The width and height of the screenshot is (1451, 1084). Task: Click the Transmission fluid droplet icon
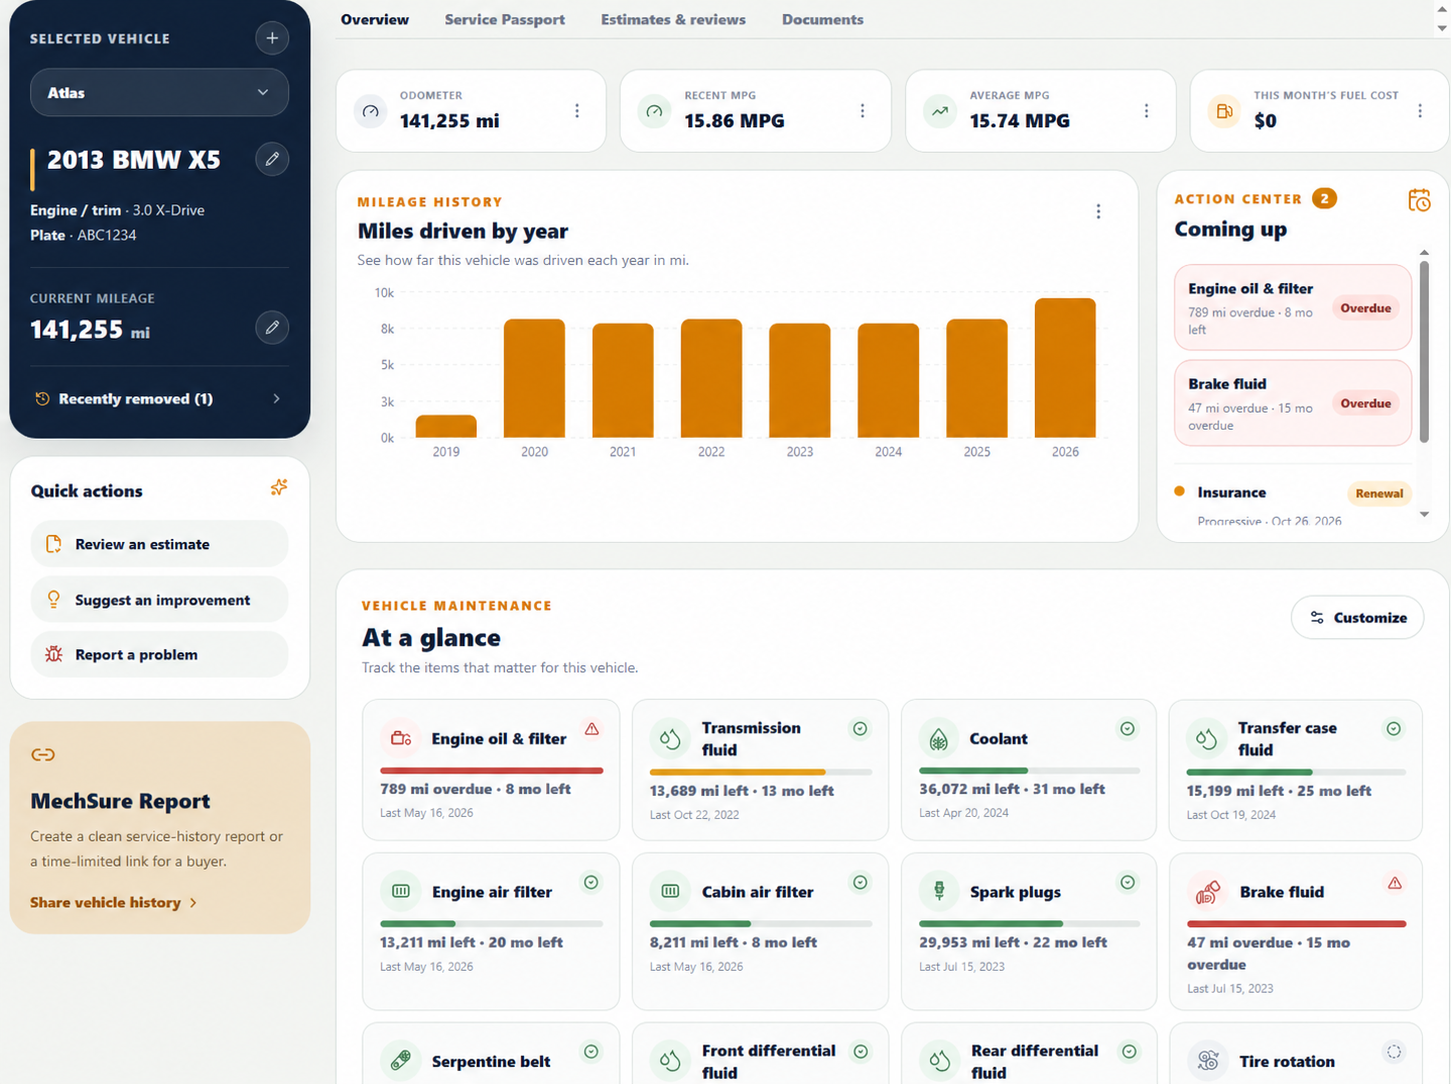point(670,739)
